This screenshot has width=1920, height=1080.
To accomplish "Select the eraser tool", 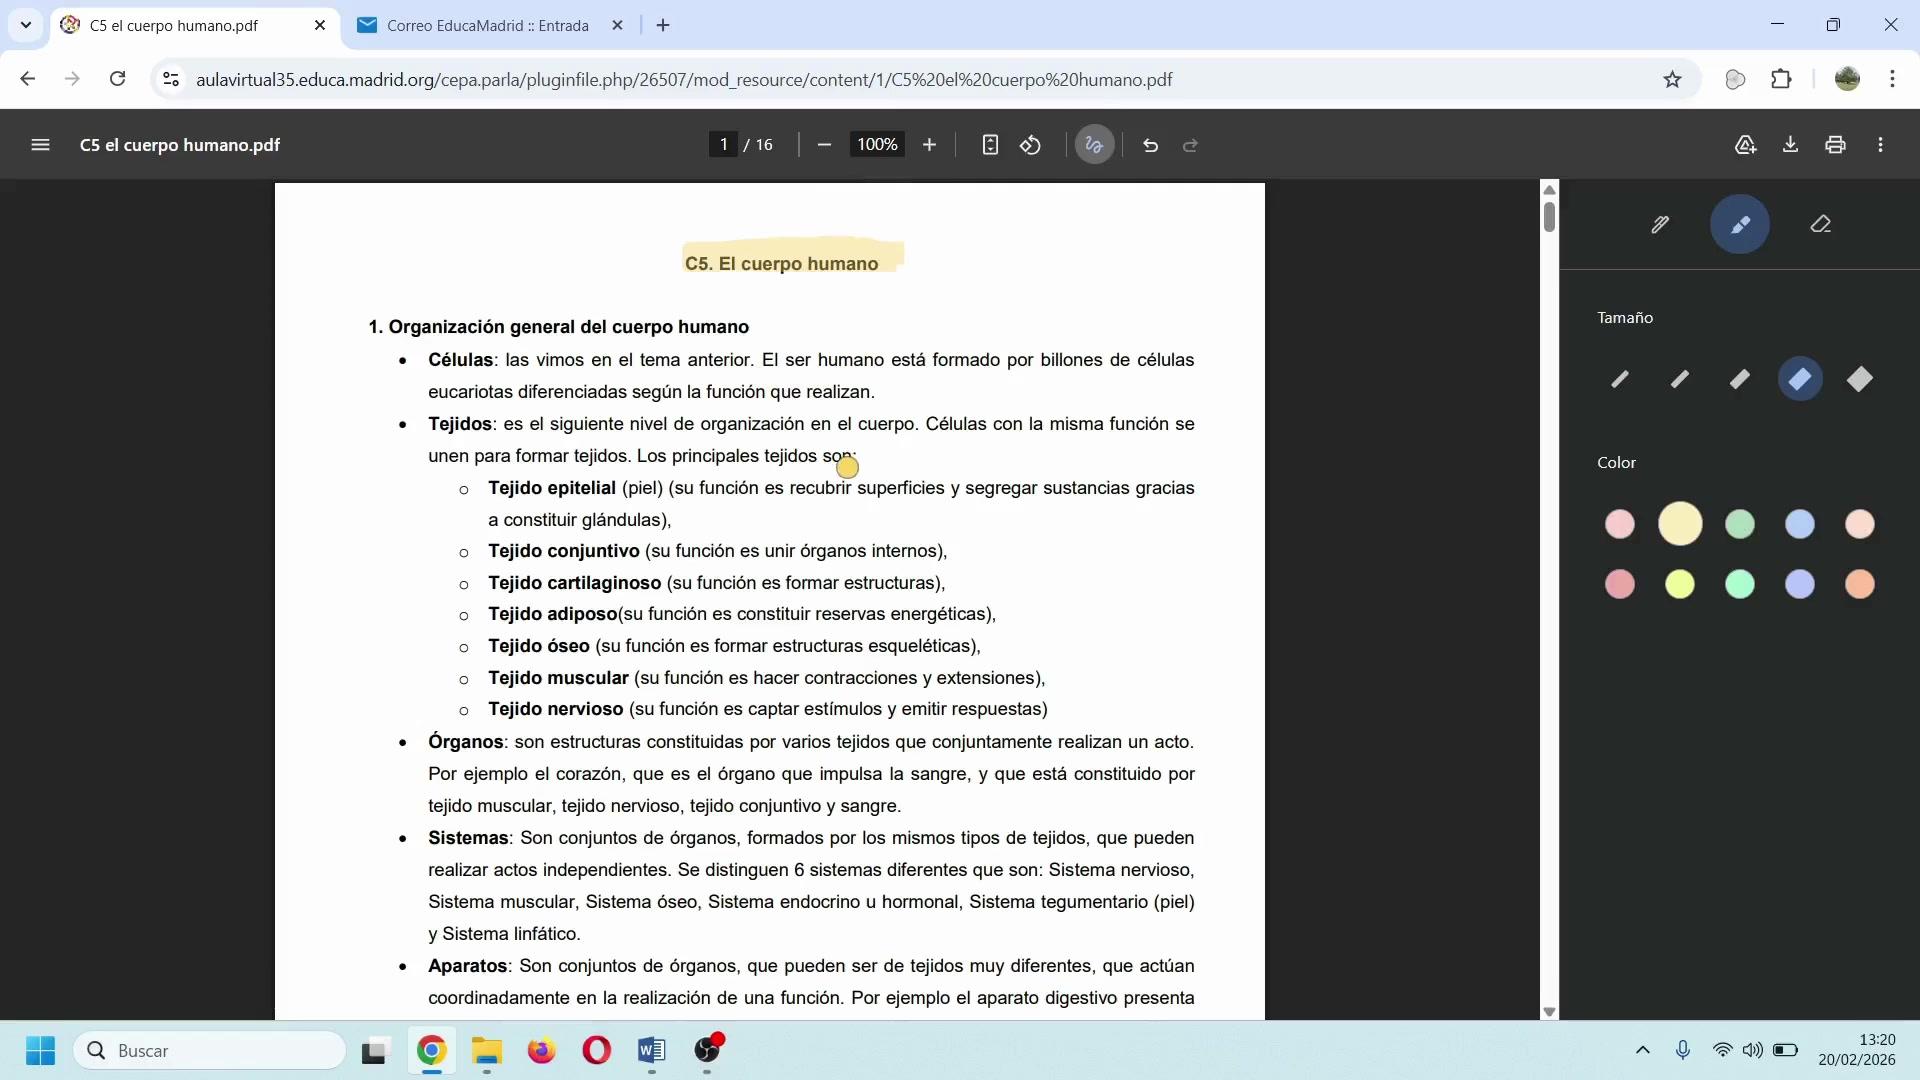I will [1820, 224].
